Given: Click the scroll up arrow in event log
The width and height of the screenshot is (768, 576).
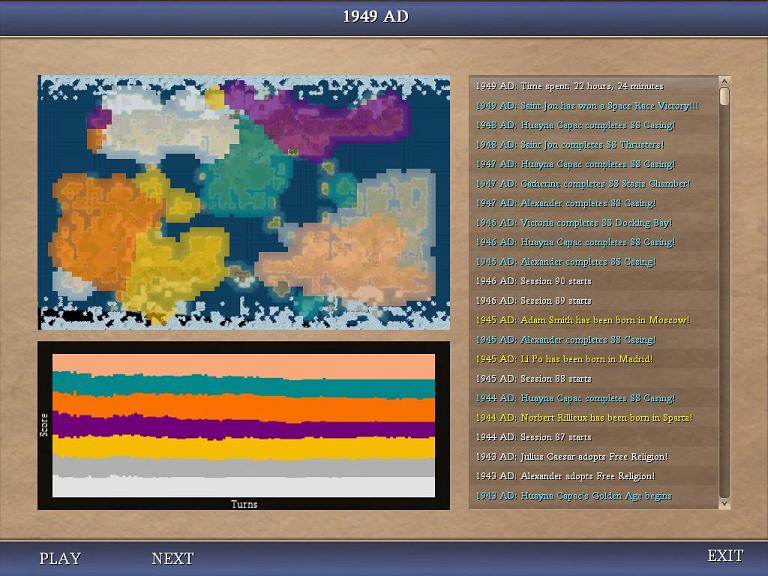Looking at the screenshot, I should pyautogui.click(x=725, y=82).
